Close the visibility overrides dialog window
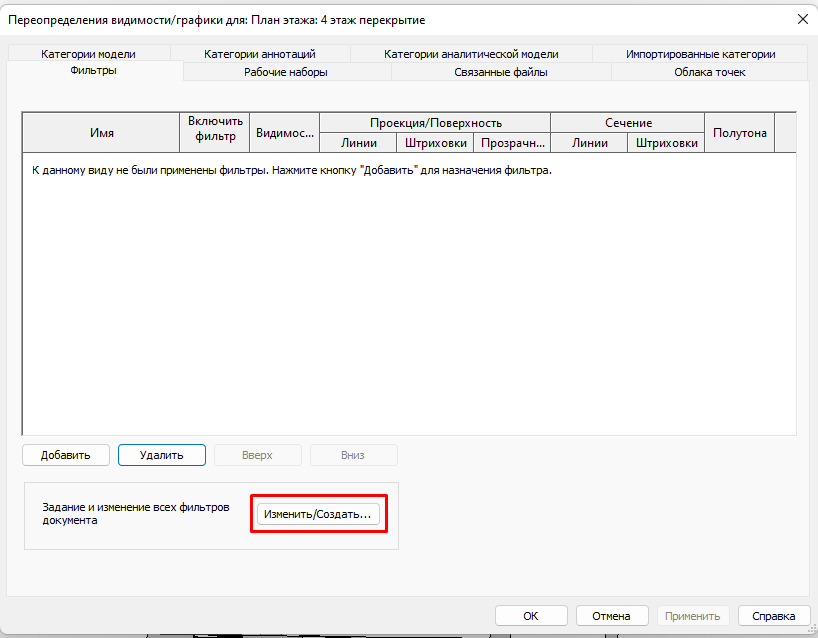 [x=802, y=18]
